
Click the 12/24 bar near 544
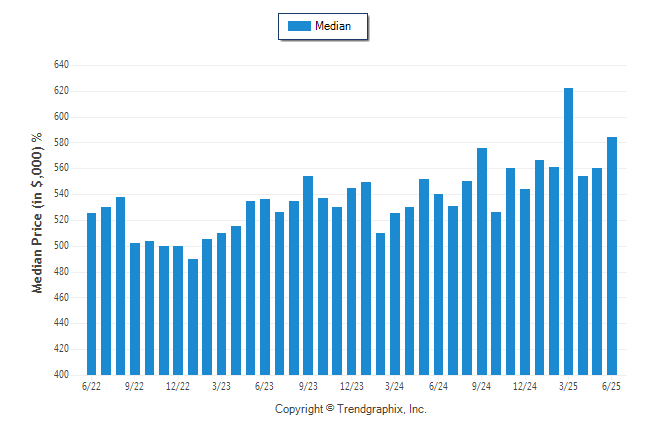pos(525,282)
